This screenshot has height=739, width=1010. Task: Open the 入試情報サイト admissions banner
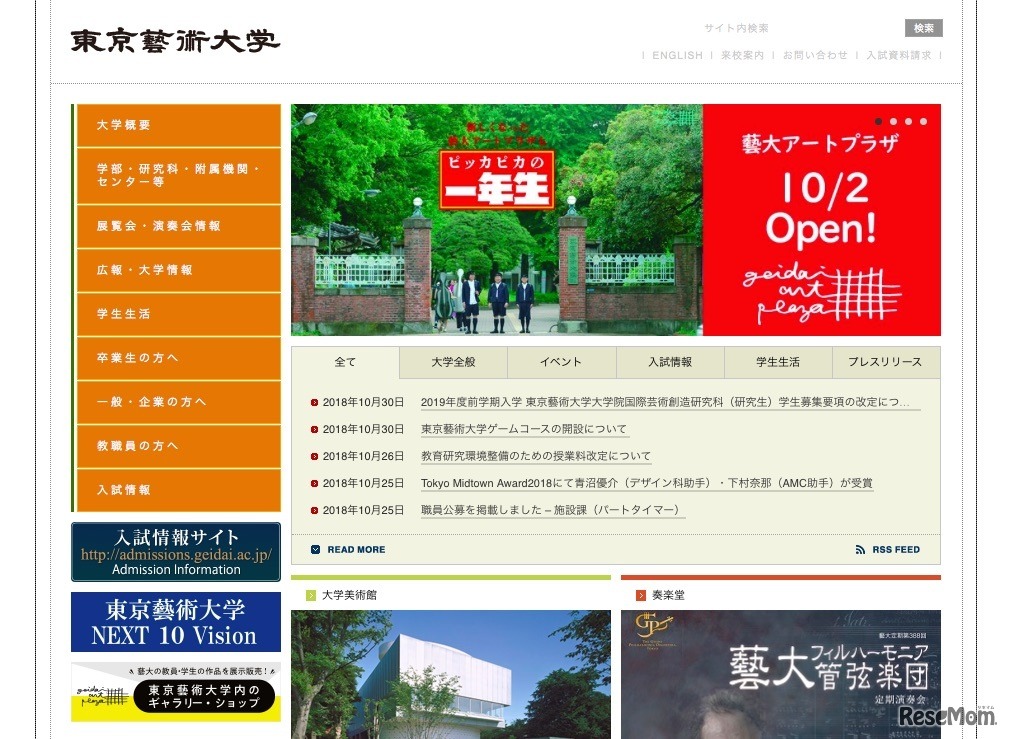pyautogui.click(x=176, y=552)
